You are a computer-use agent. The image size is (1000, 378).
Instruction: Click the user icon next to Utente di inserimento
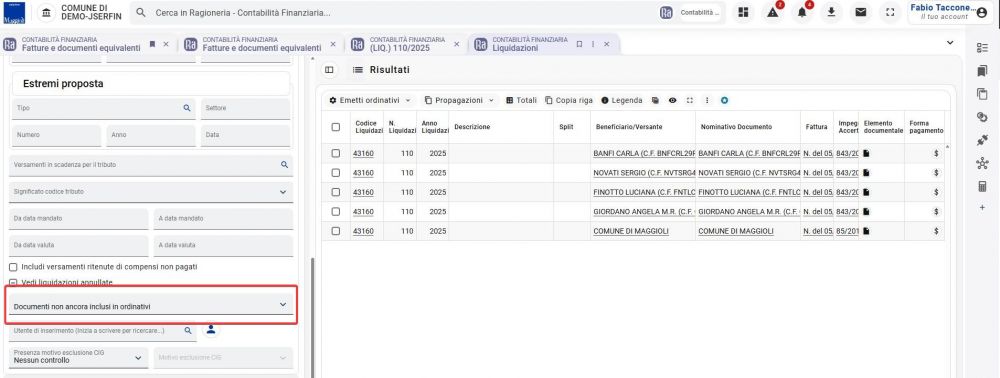[212, 330]
